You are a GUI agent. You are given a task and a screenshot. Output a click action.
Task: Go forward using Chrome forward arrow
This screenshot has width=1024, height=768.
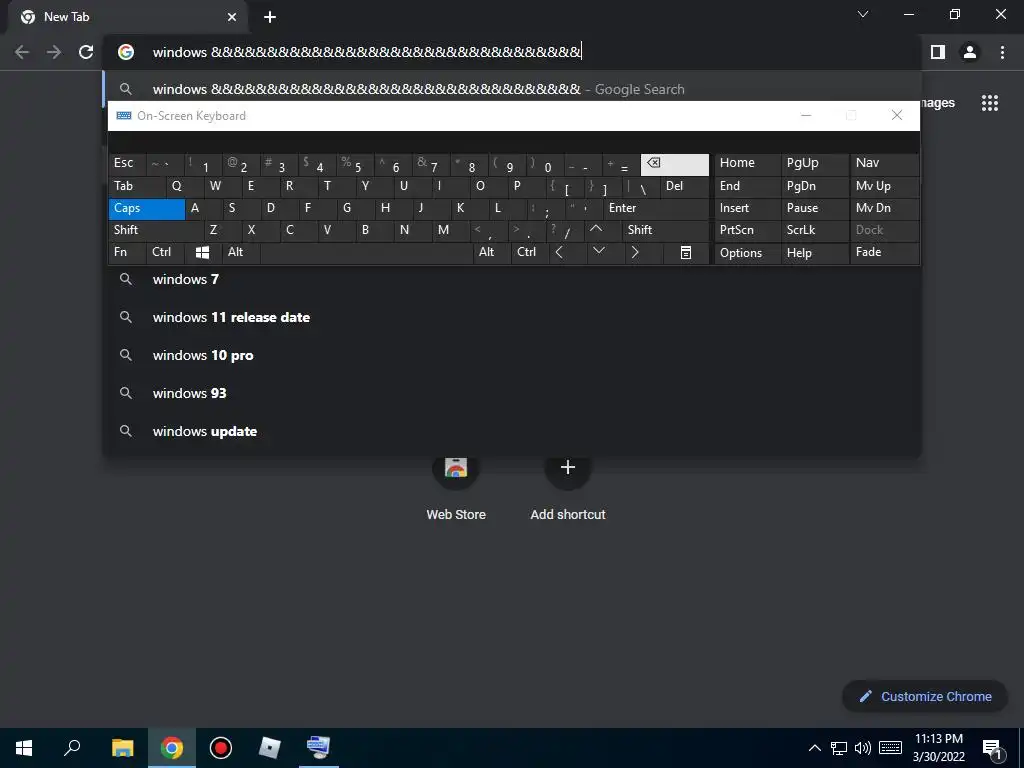(54, 52)
